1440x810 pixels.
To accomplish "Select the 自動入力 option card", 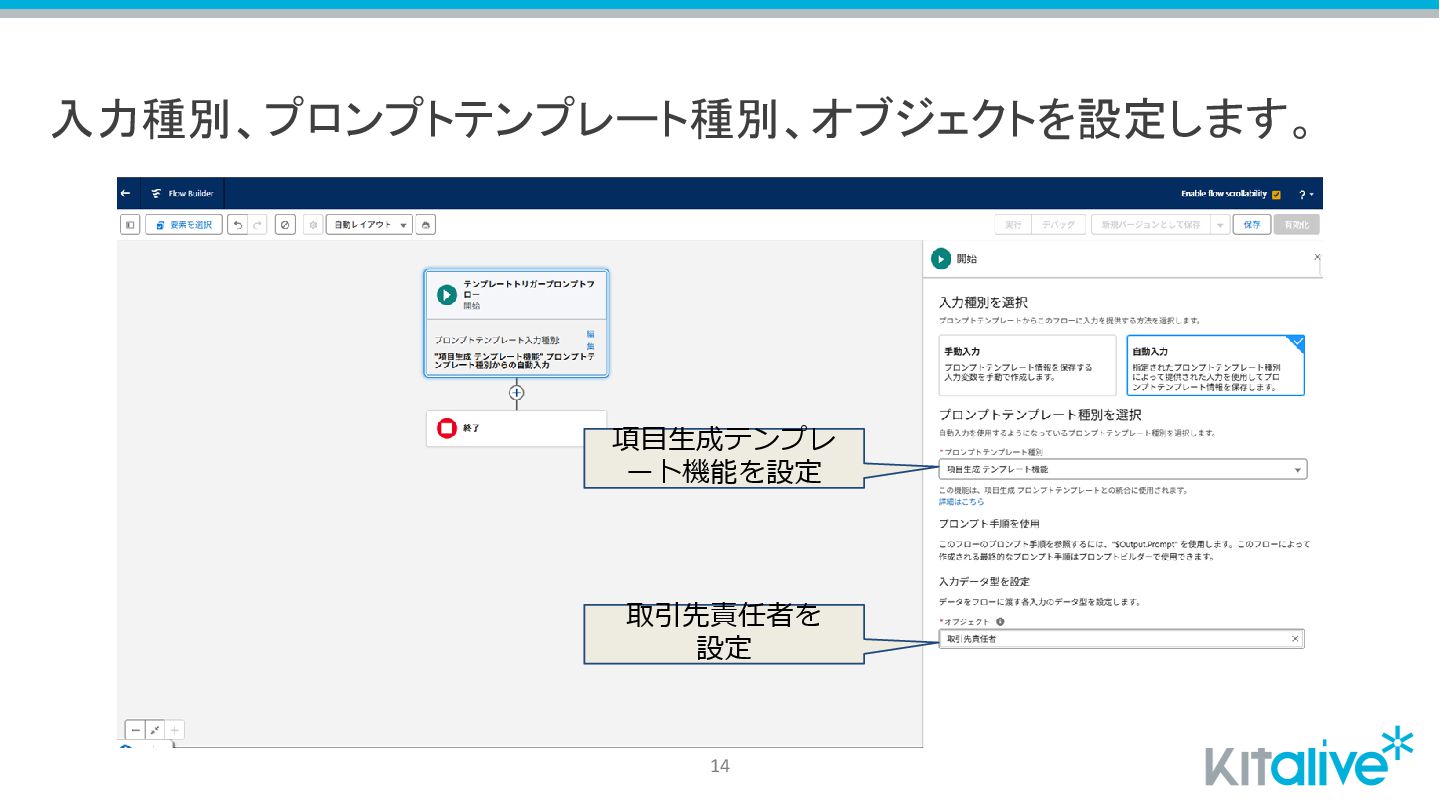I will point(1215,365).
